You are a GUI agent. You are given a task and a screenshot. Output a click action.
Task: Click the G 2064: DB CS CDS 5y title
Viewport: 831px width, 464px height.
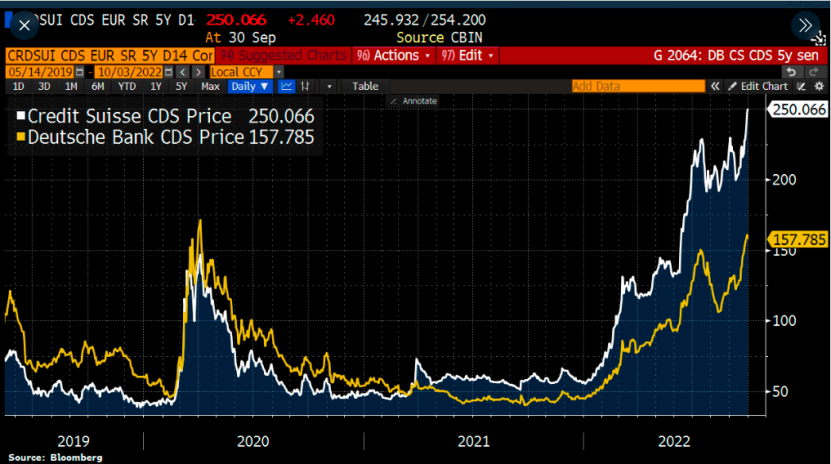pos(736,56)
